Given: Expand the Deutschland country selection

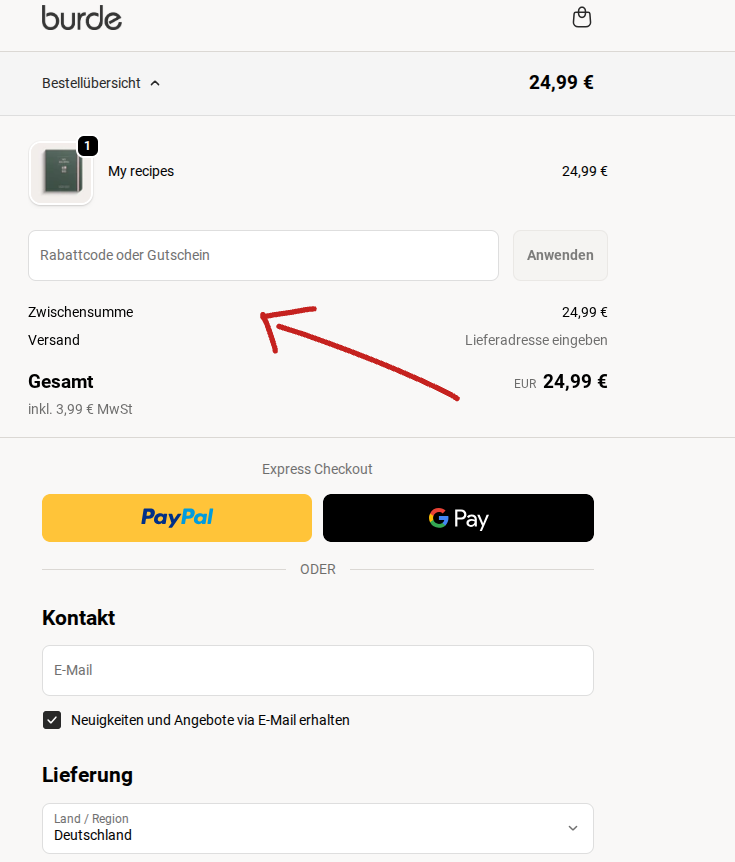Looking at the screenshot, I should click(317, 828).
